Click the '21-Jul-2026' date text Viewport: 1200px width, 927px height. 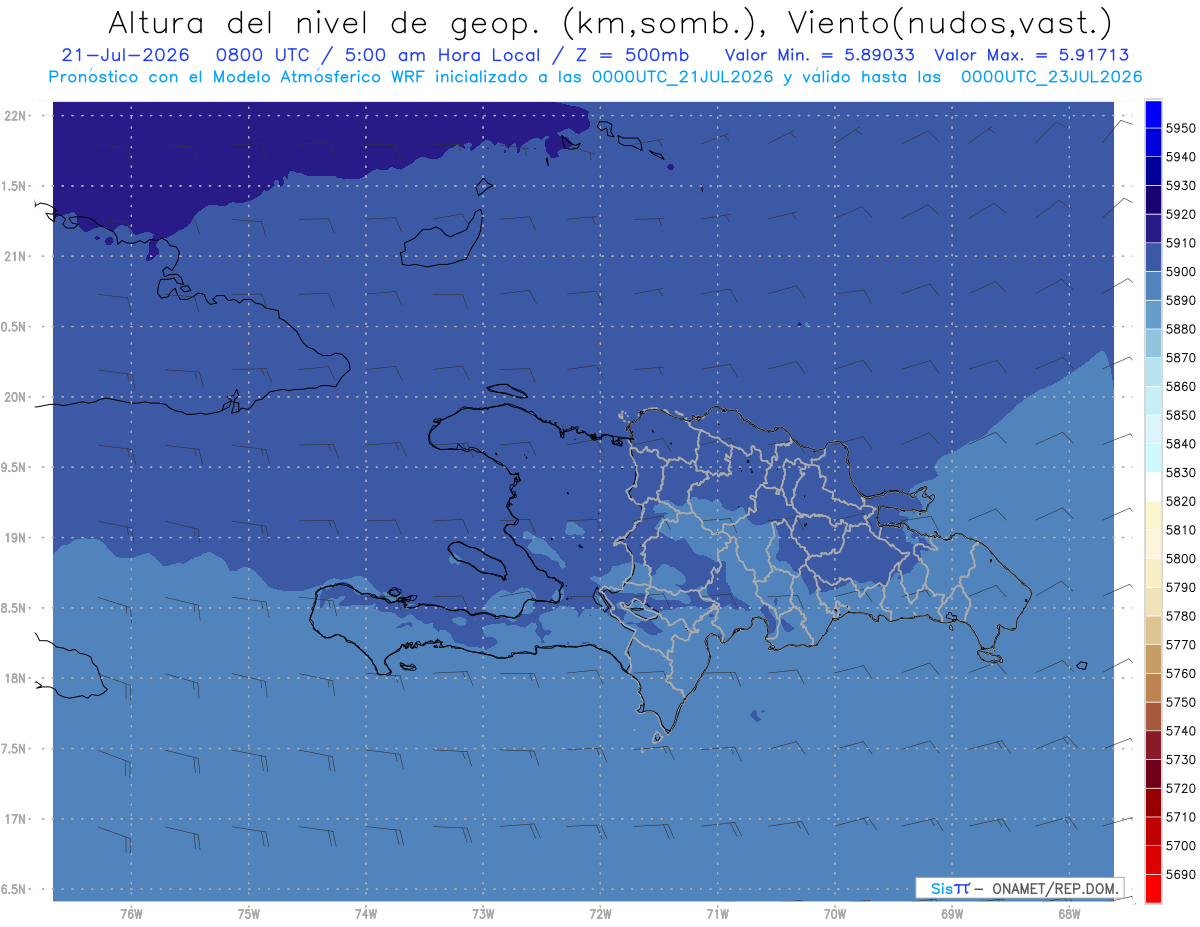coord(125,55)
